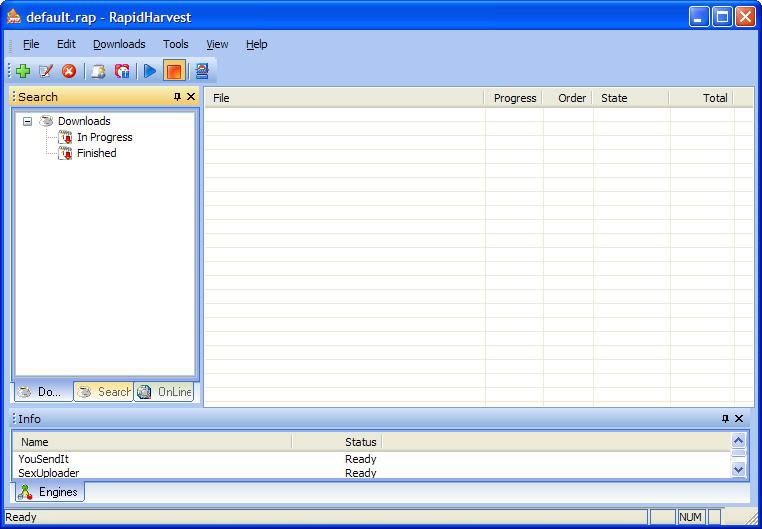Close the Search panel
This screenshot has height=529, width=762.
click(x=191, y=97)
